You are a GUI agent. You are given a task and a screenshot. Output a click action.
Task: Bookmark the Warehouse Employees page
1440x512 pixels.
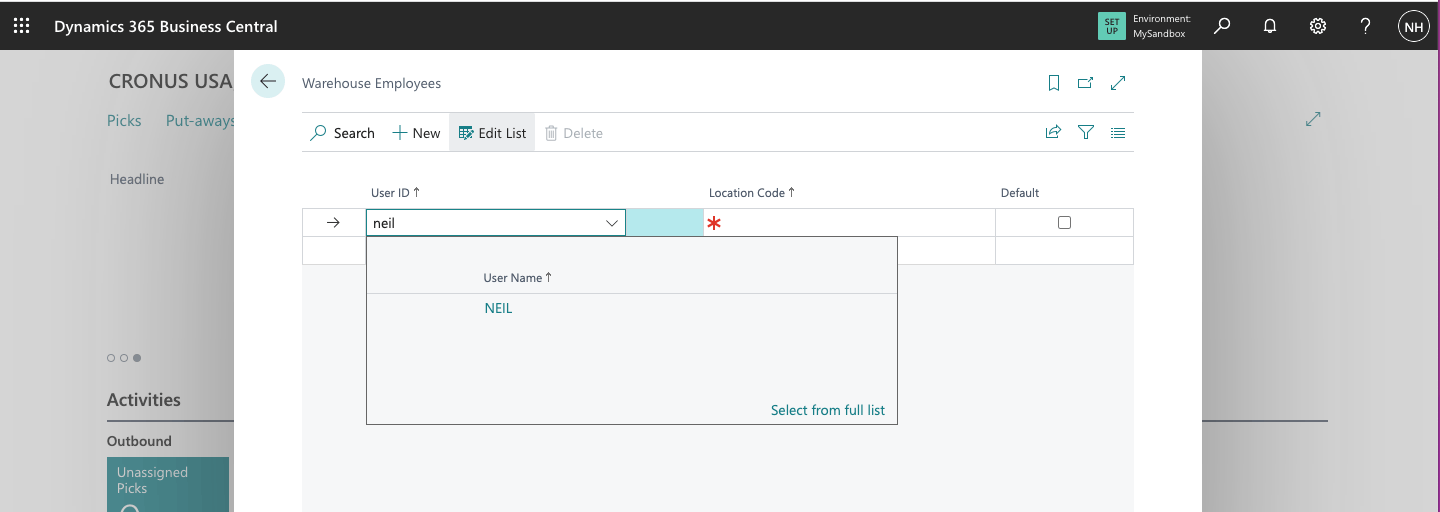point(1054,84)
